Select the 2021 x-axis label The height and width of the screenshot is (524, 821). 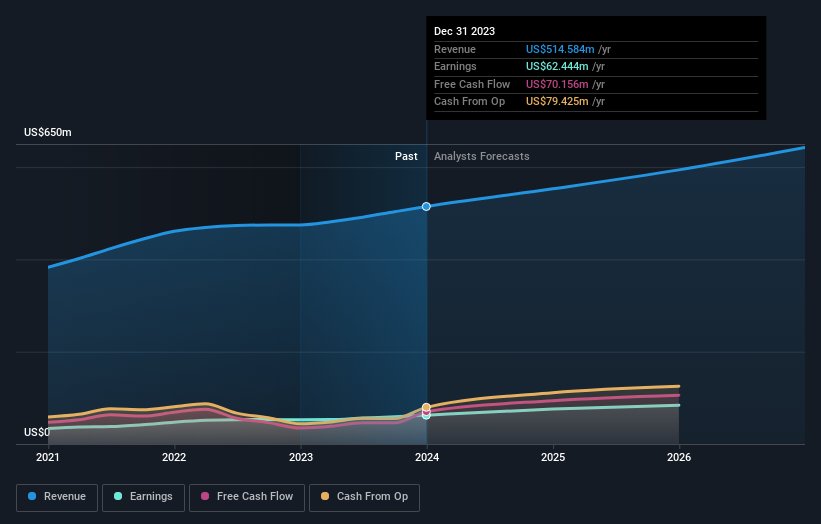click(x=48, y=457)
